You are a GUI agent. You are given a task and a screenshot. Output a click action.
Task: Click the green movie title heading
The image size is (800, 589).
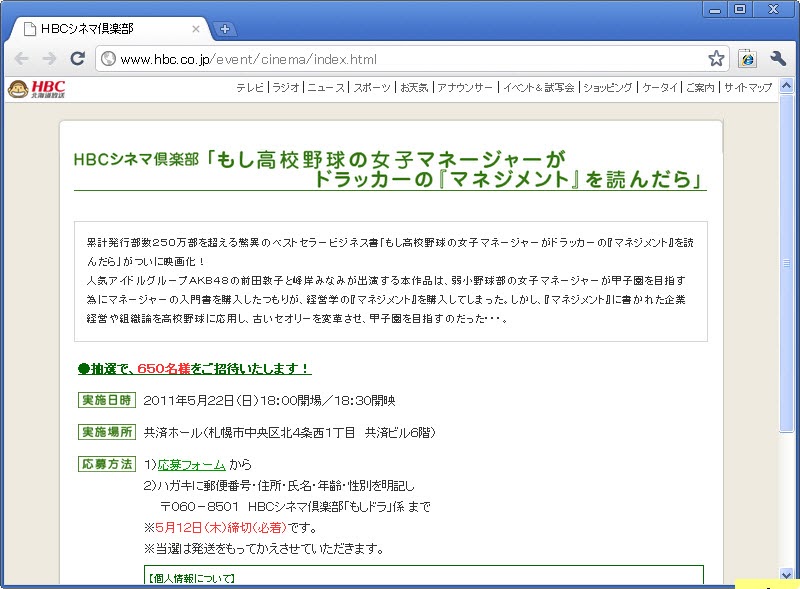(x=390, y=169)
